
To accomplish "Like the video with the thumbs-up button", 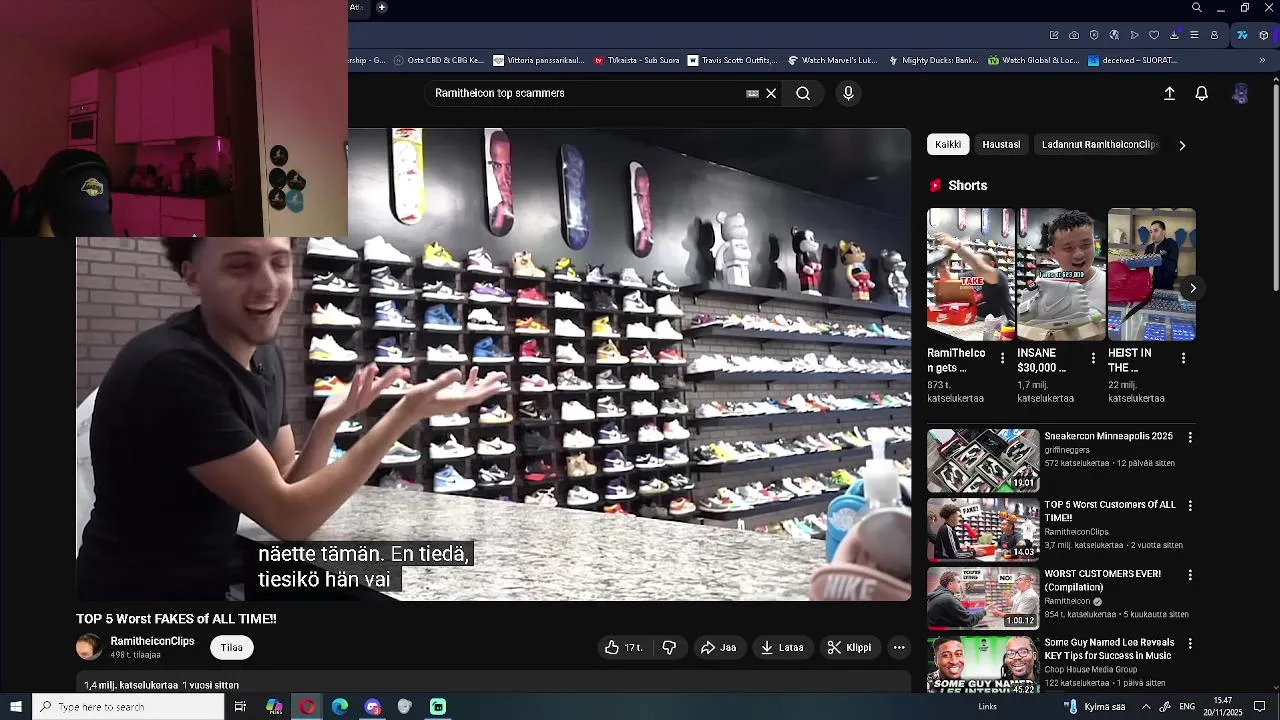I will (624, 648).
